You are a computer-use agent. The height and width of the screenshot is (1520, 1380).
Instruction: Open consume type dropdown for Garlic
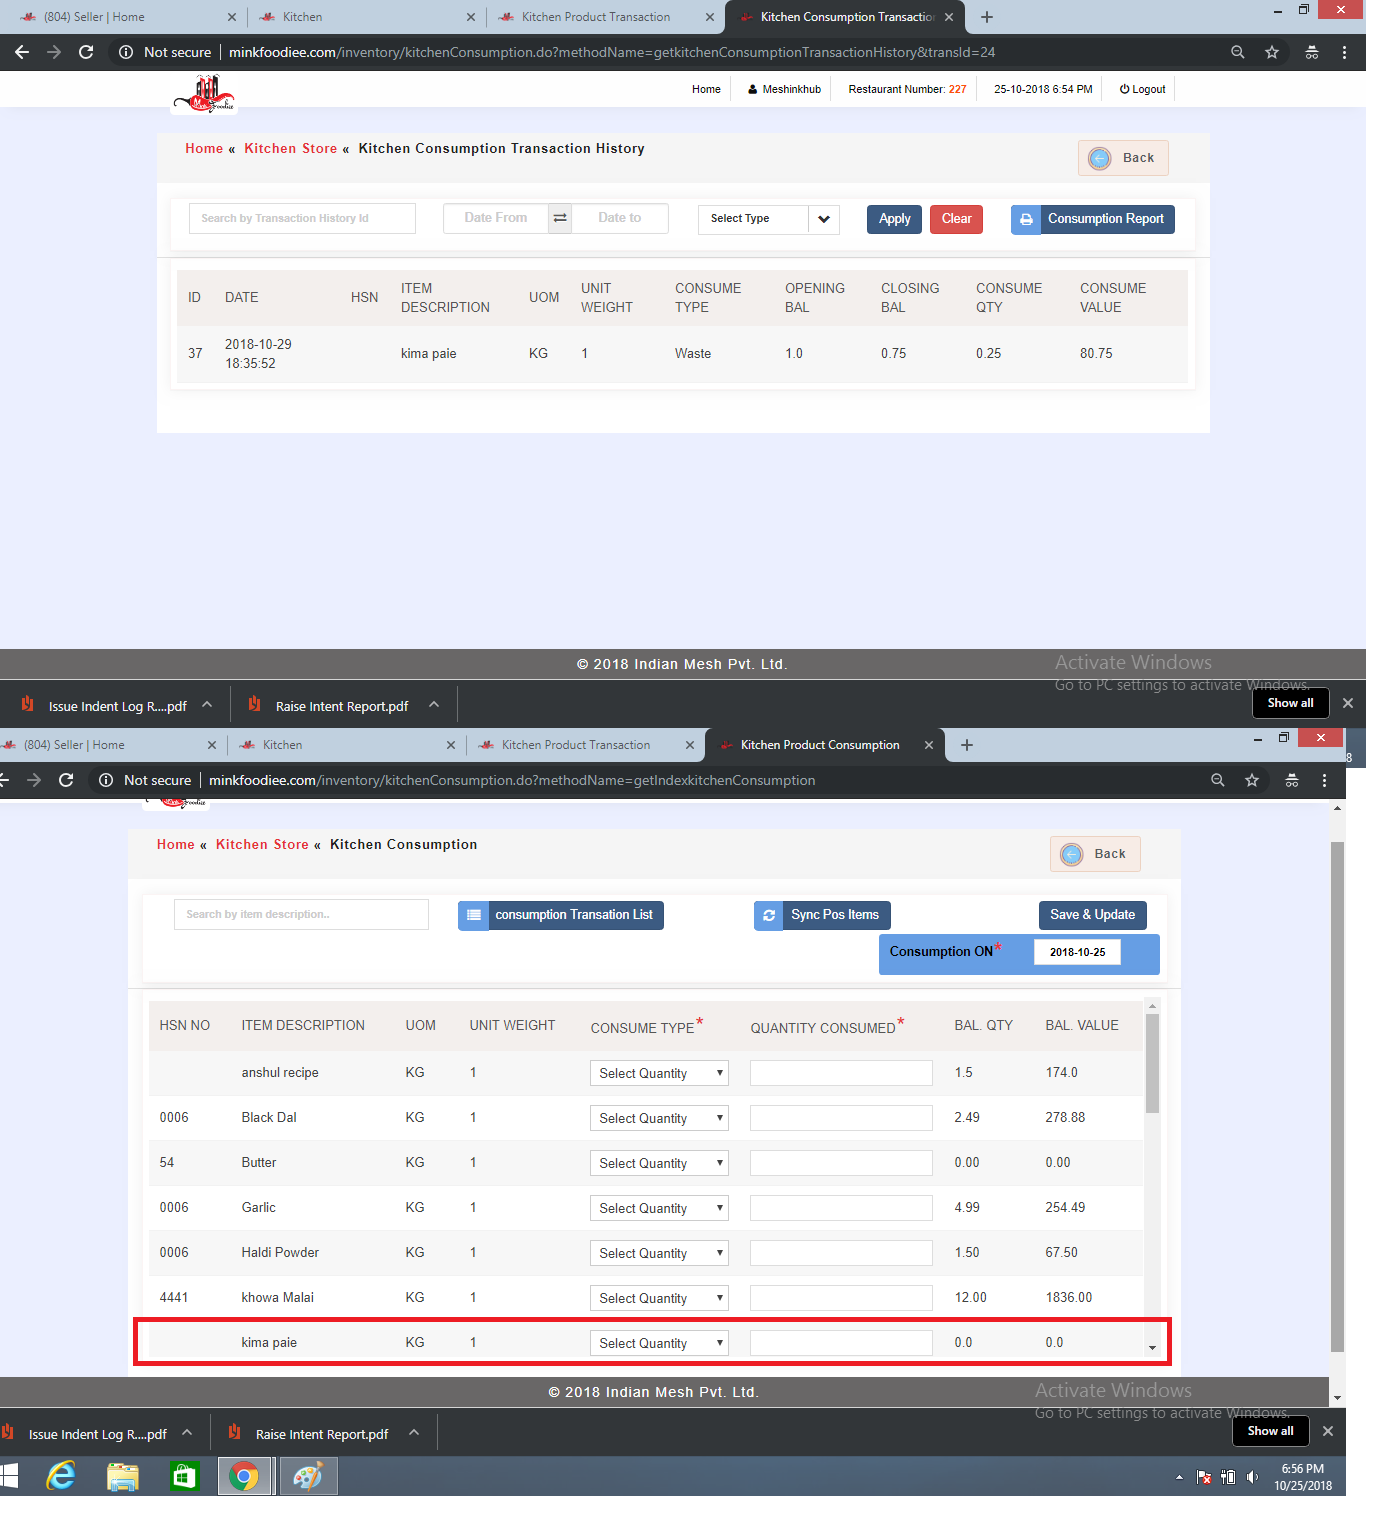[x=659, y=1208]
